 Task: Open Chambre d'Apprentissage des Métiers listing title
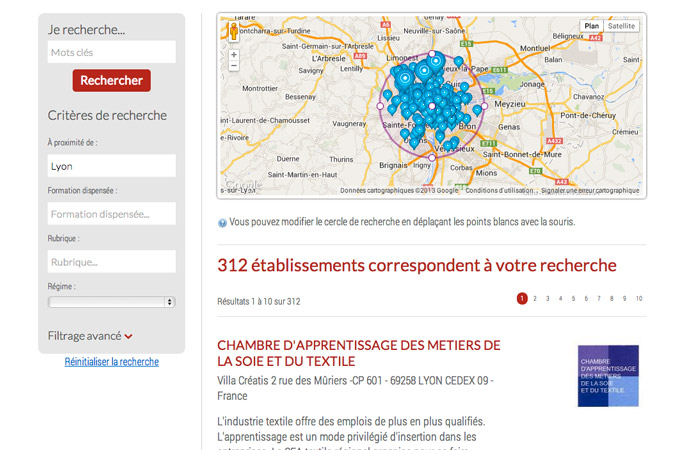point(358,353)
